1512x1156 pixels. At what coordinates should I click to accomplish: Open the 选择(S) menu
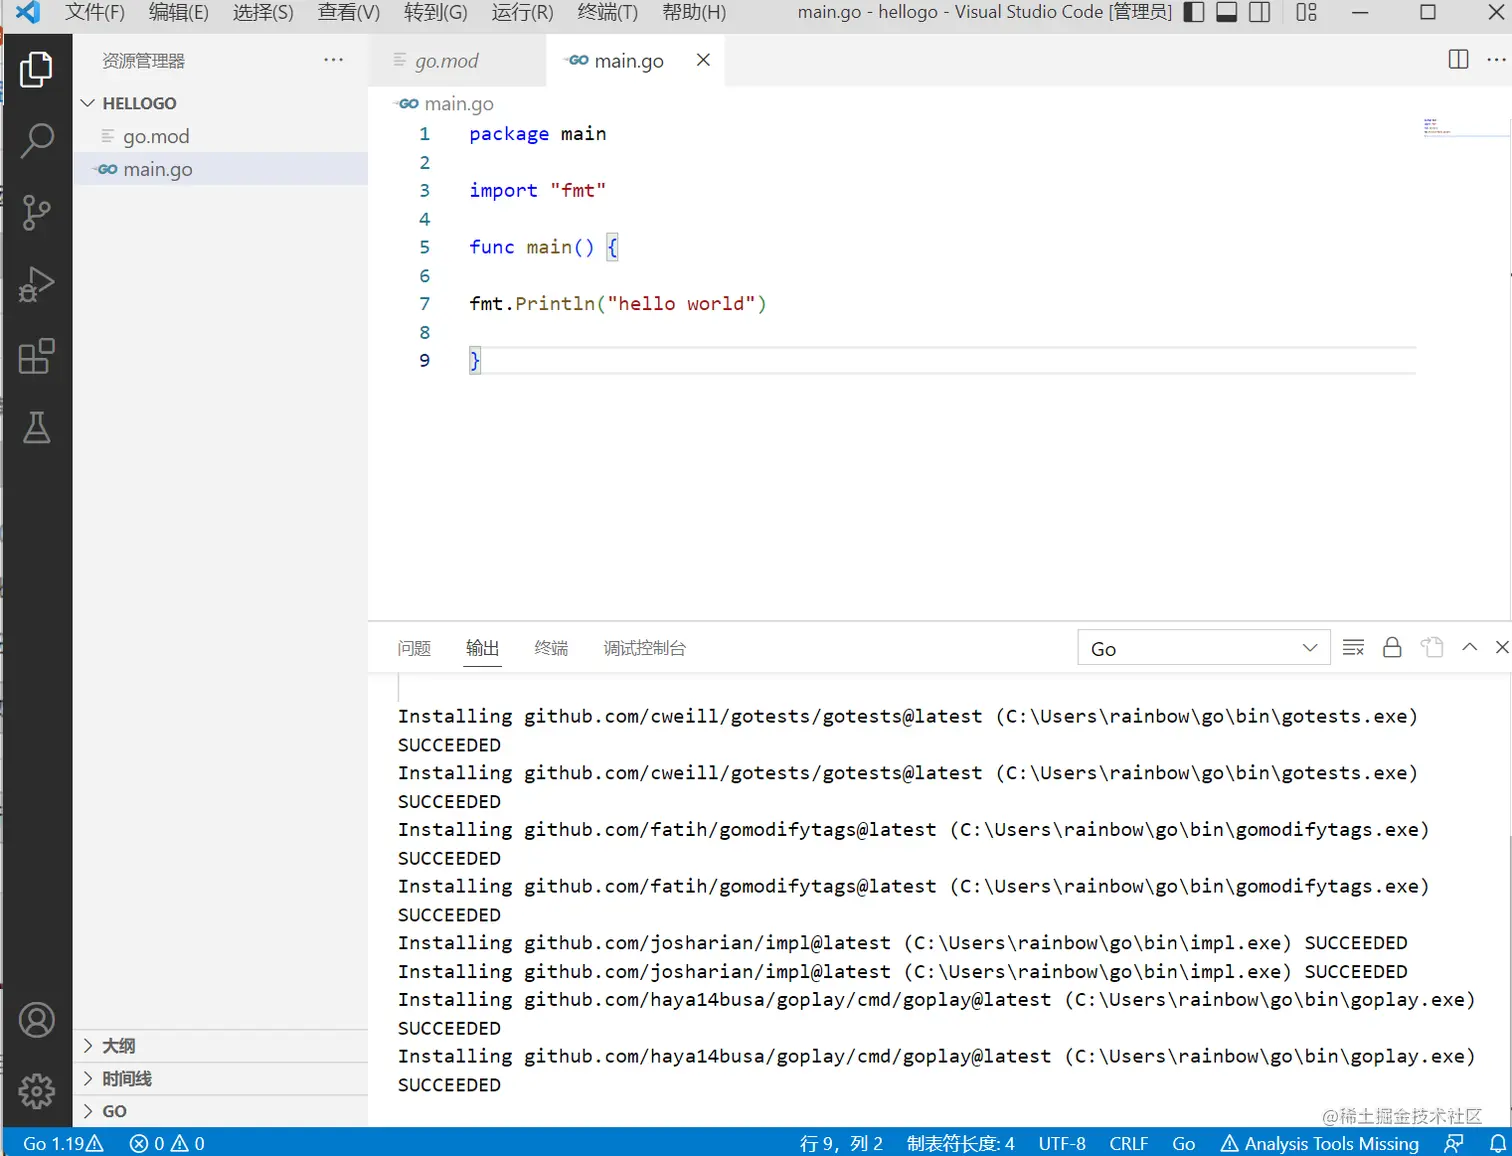click(263, 12)
